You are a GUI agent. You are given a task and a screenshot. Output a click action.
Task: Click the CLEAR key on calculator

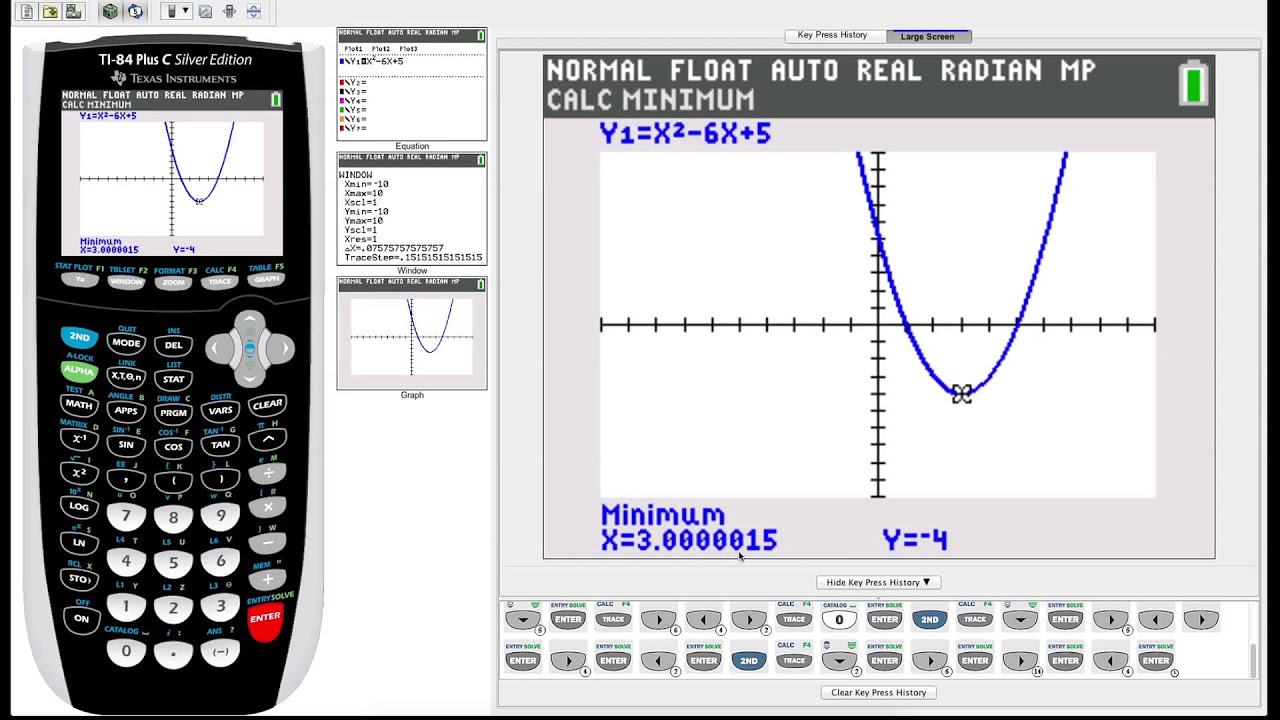(267, 405)
